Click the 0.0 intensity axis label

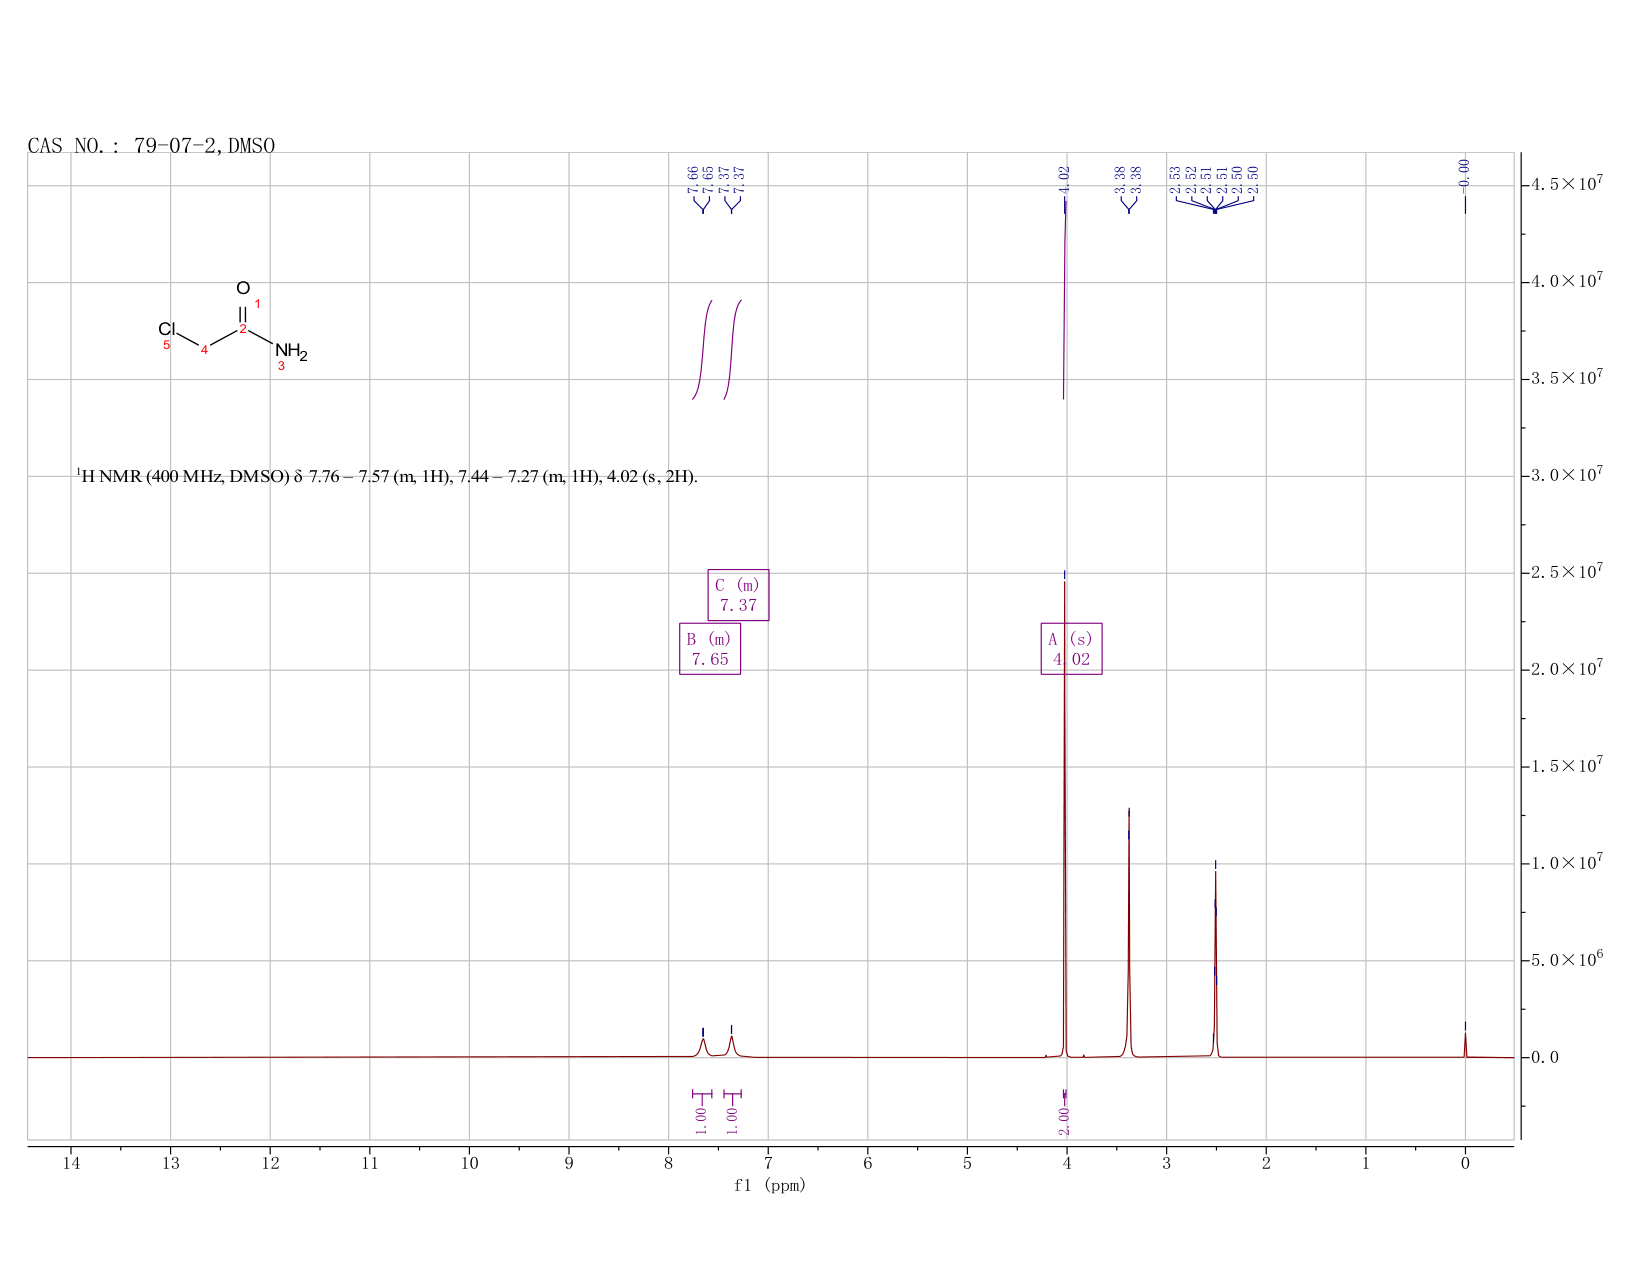[1545, 1058]
